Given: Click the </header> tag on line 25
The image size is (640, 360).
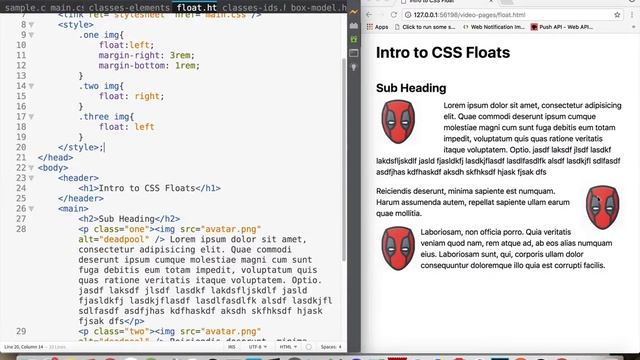Looking at the screenshot, I should [x=81, y=198].
